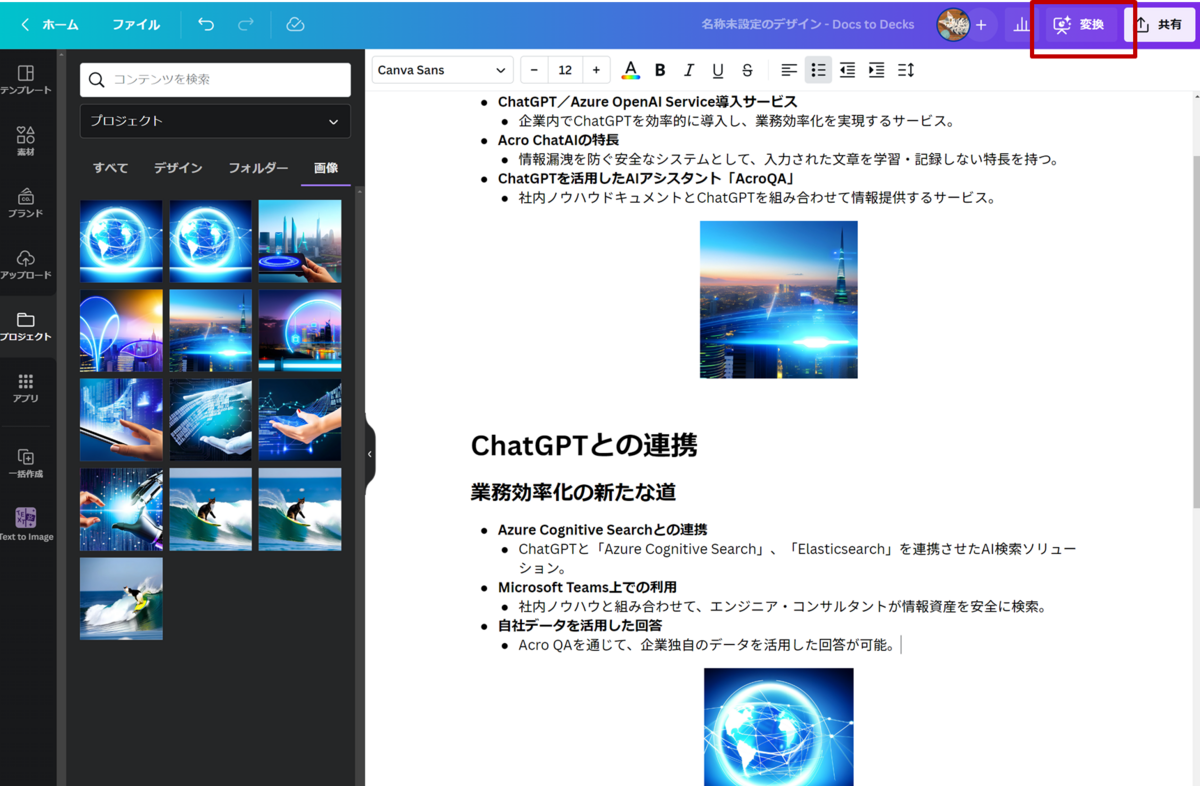Viewport: 1200px width, 786px height.
Task: Increase the list indent
Action: pos(876,70)
